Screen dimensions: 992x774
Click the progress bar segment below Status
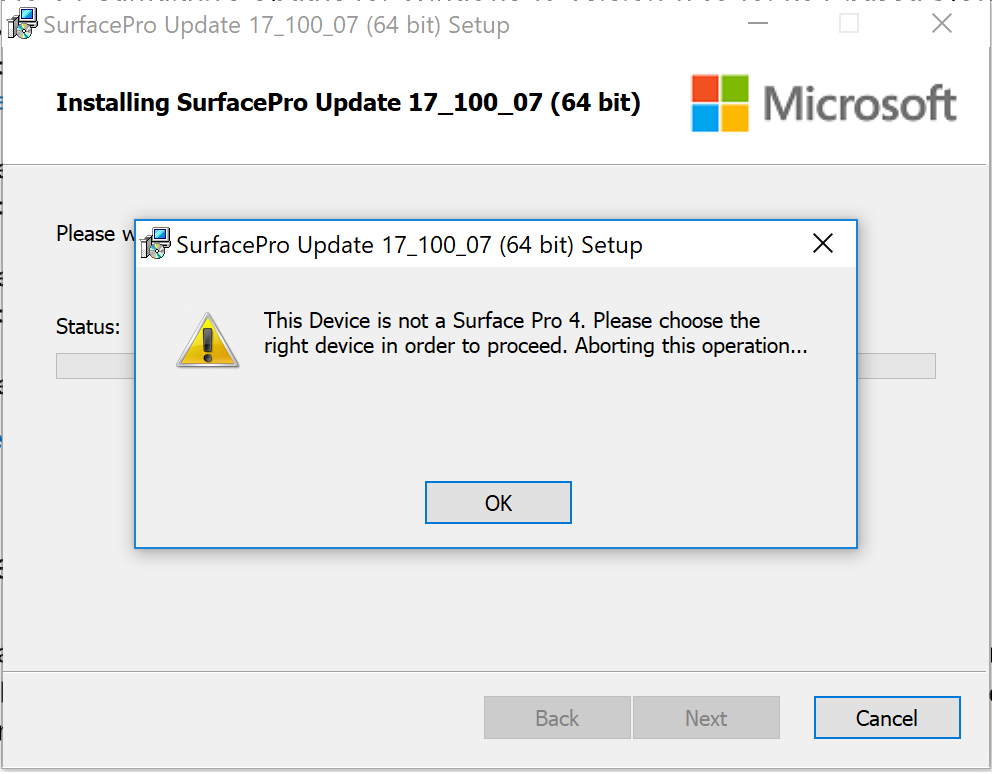coord(96,366)
